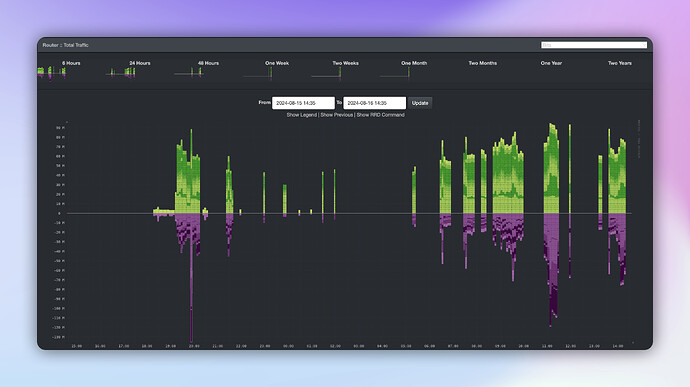The width and height of the screenshot is (690, 387).
Task: Open the Bits dropdown in header
Action: pyautogui.click(x=594, y=45)
